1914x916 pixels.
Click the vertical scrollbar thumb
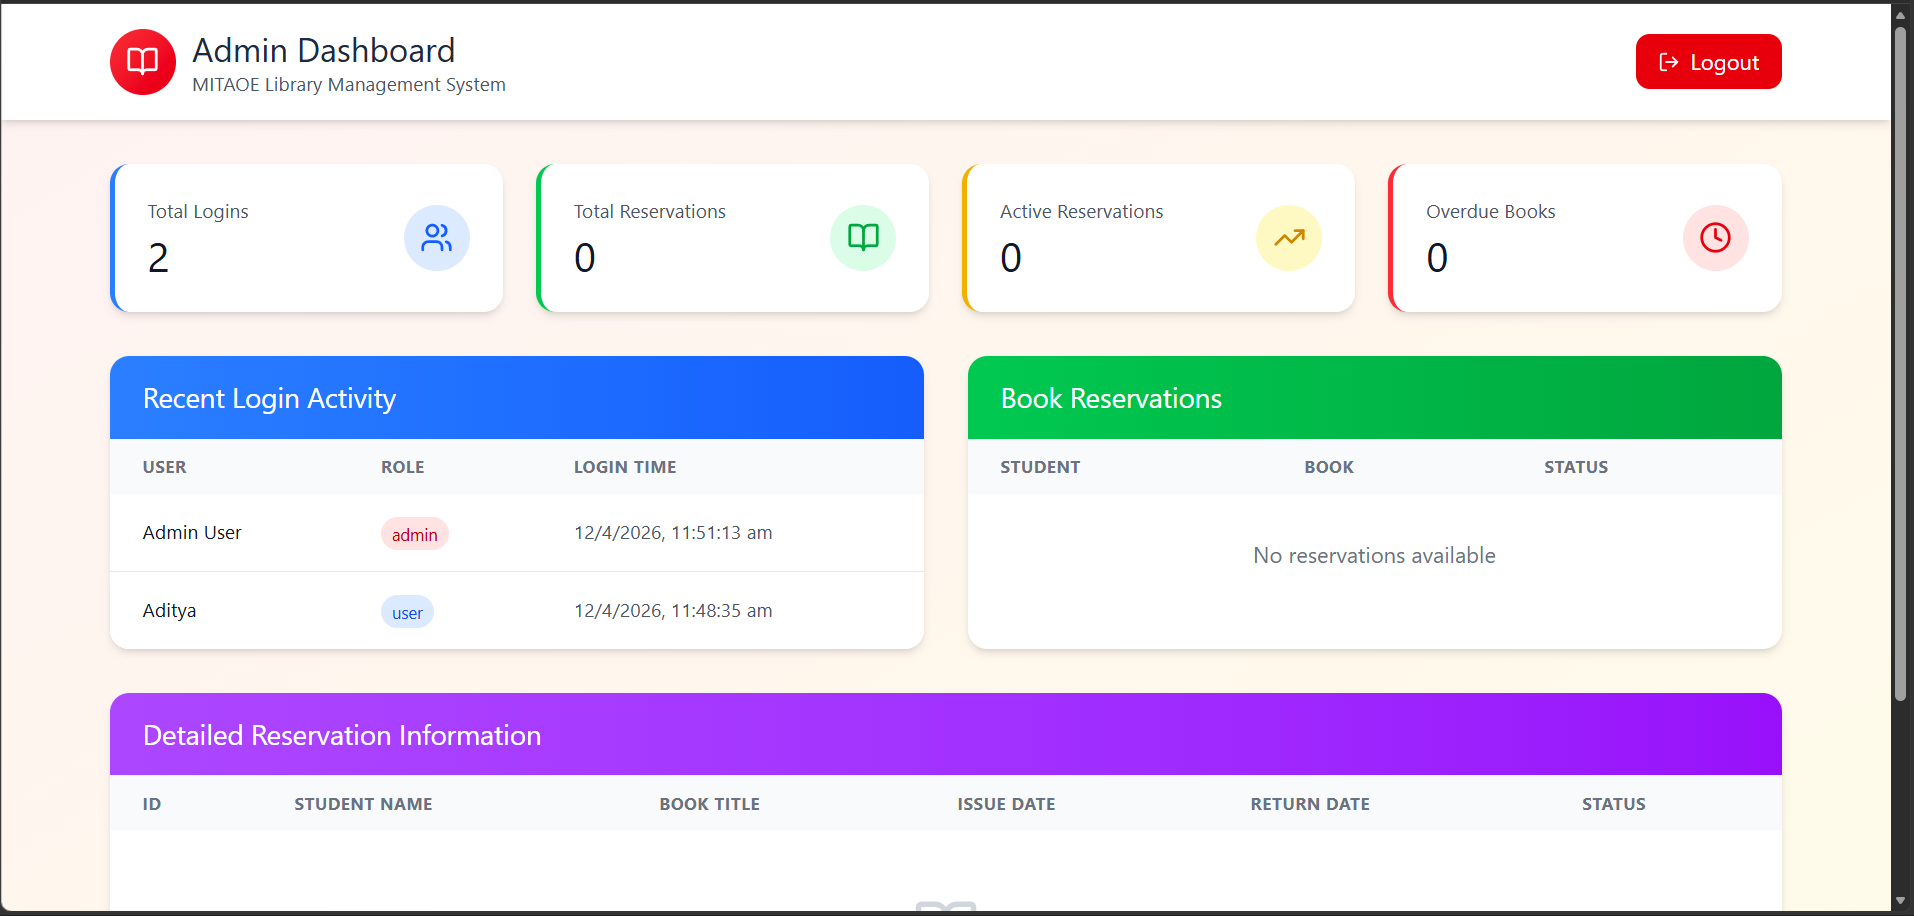point(1901,363)
